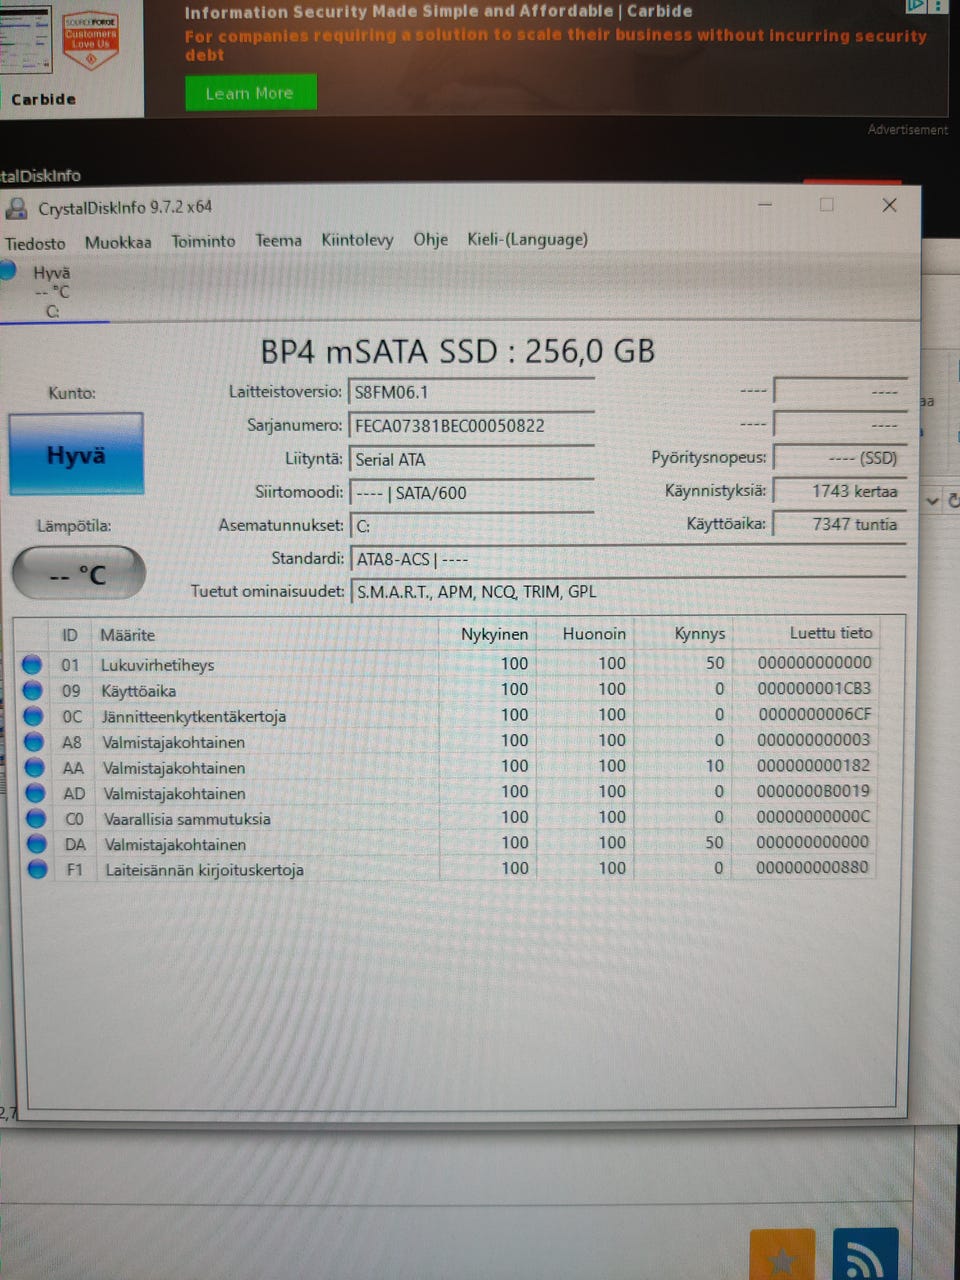Click the Pyöritysnopeus field ---- (SSD)
This screenshot has width=960, height=1280.
[840, 458]
